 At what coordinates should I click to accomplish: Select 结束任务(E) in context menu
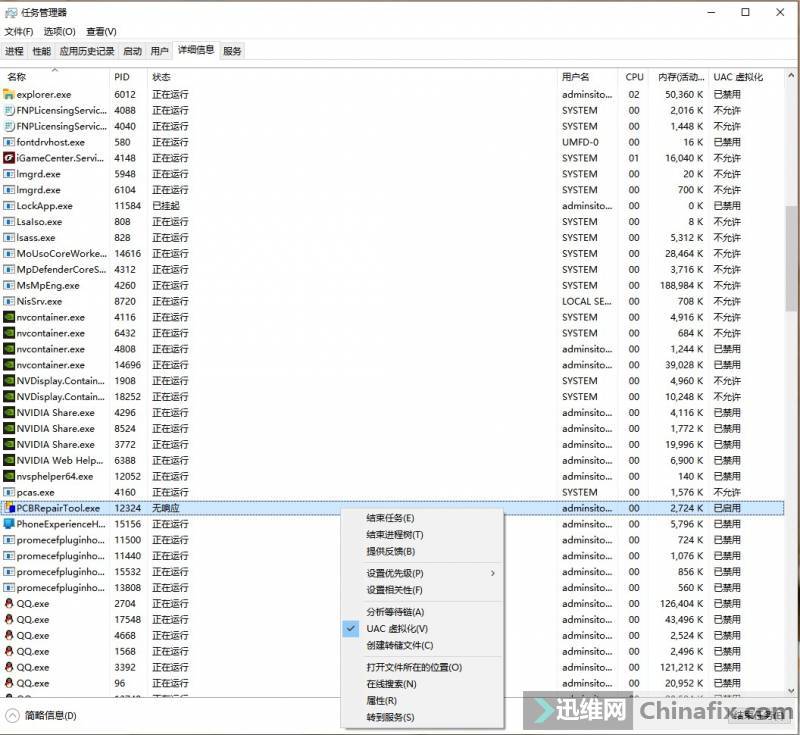click(422, 518)
